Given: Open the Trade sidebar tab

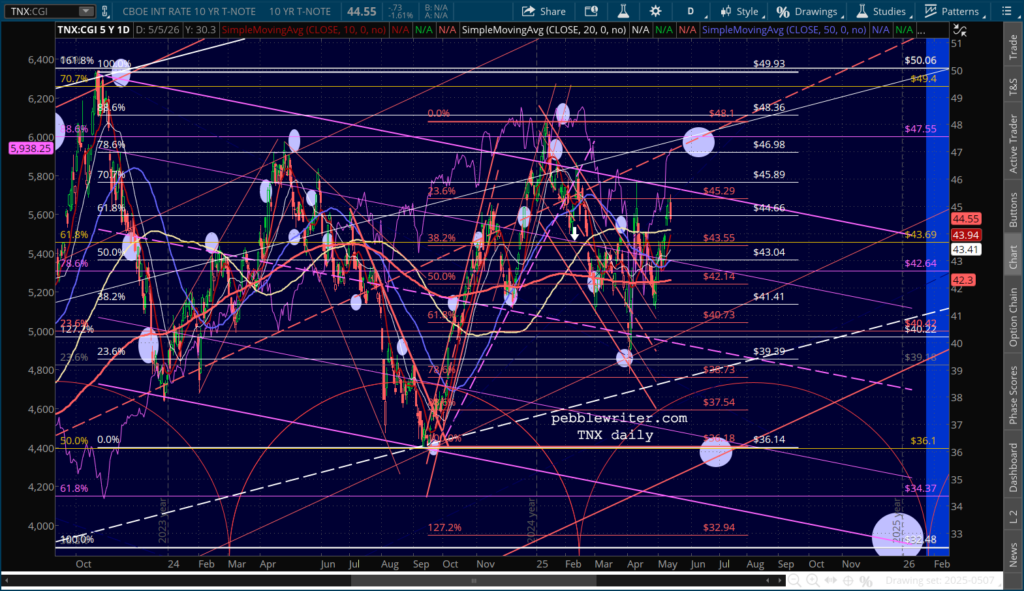Looking at the screenshot, I should pos(1013,47).
